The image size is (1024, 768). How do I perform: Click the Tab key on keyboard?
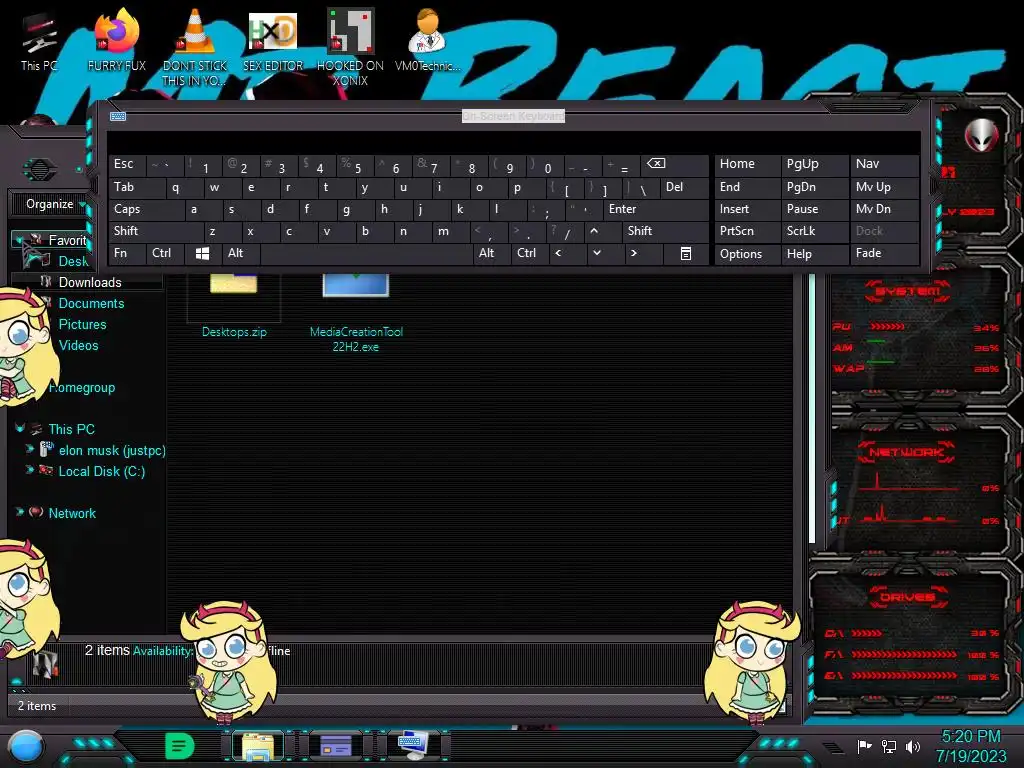click(136, 187)
